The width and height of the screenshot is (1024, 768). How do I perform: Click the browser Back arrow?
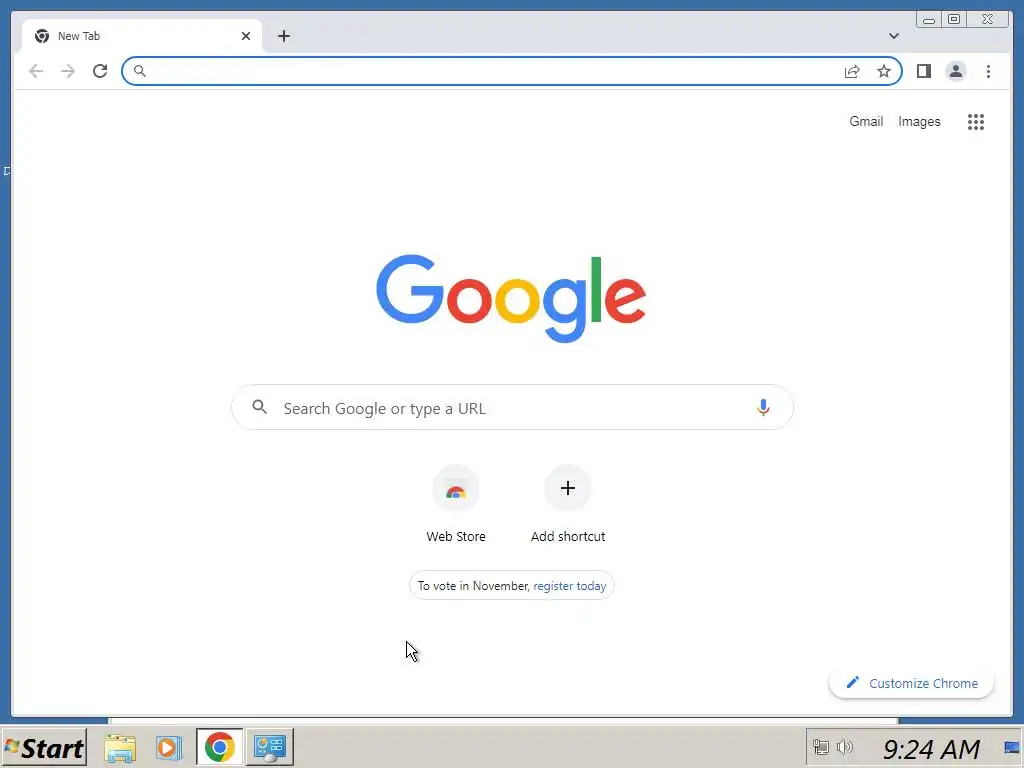point(36,71)
